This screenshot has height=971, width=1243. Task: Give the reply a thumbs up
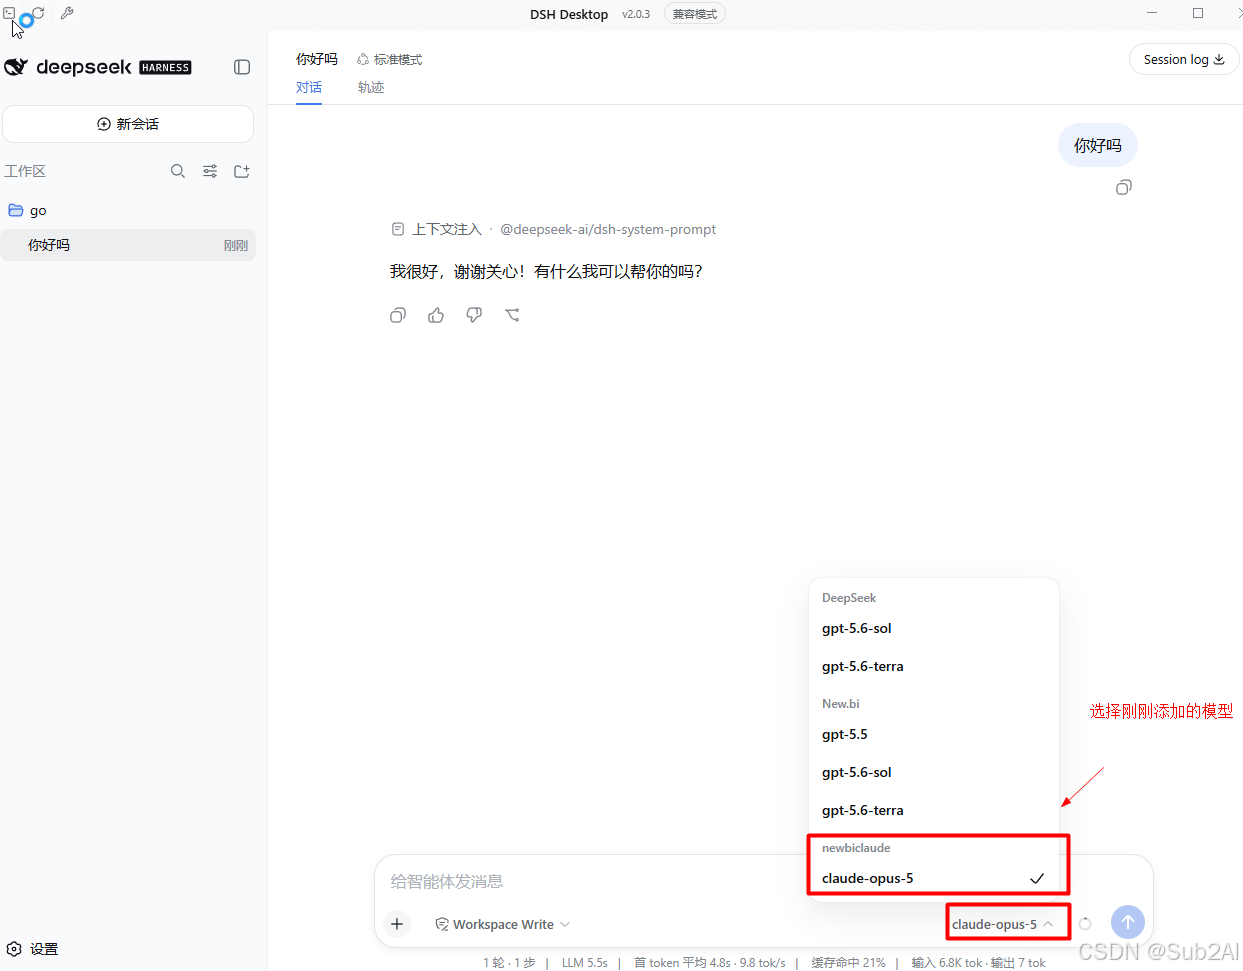click(436, 315)
